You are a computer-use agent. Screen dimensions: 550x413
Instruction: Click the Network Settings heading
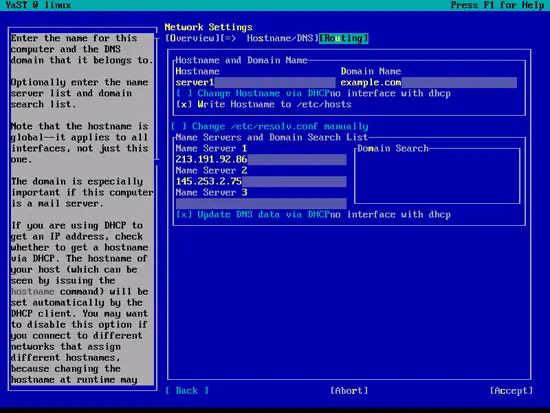(x=209, y=27)
